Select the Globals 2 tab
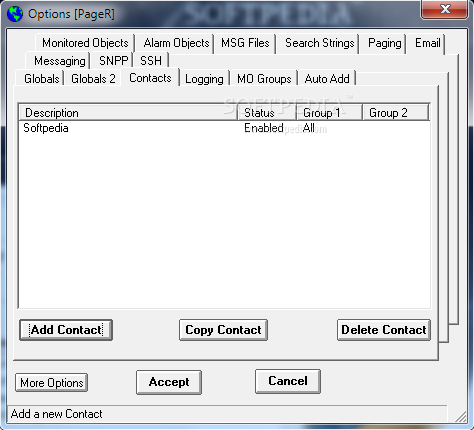The width and height of the screenshot is (474, 430). 93,79
